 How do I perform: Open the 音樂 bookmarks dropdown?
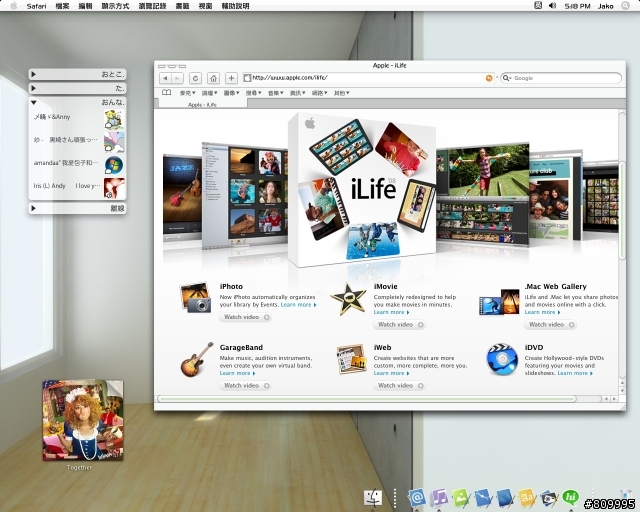pos(276,93)
